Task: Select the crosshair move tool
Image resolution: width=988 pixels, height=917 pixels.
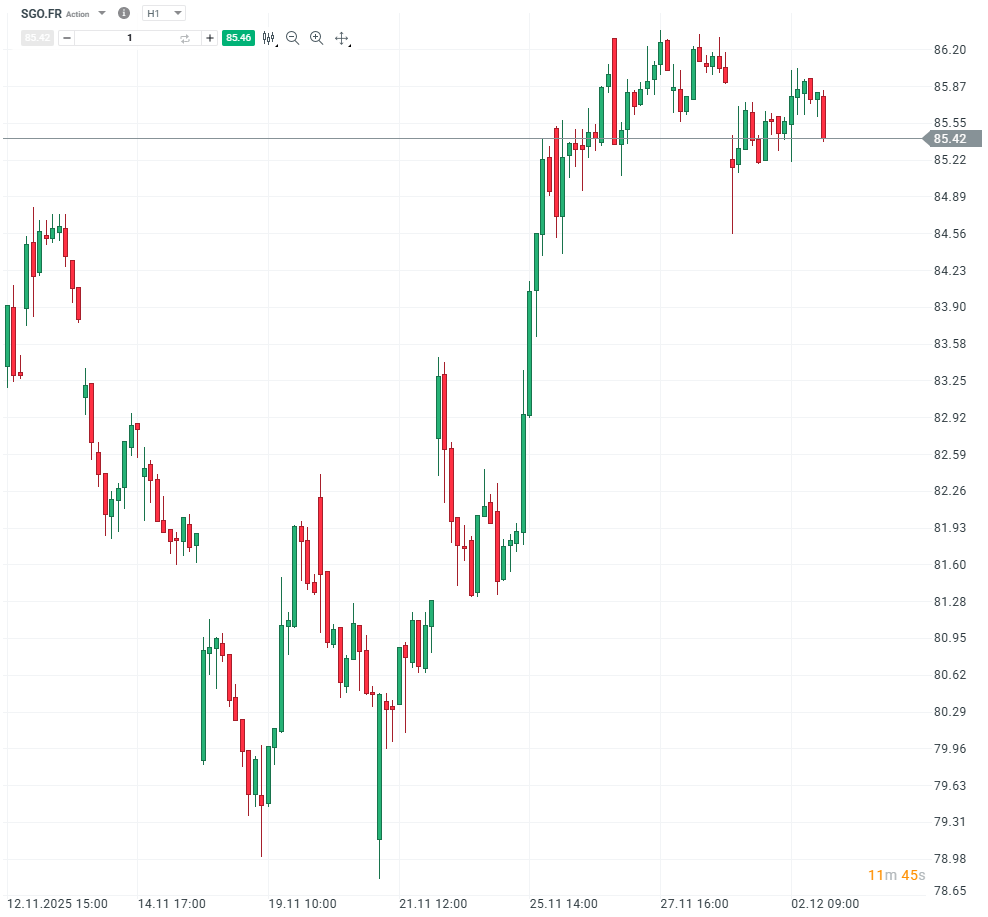Action: coord(342,38)
